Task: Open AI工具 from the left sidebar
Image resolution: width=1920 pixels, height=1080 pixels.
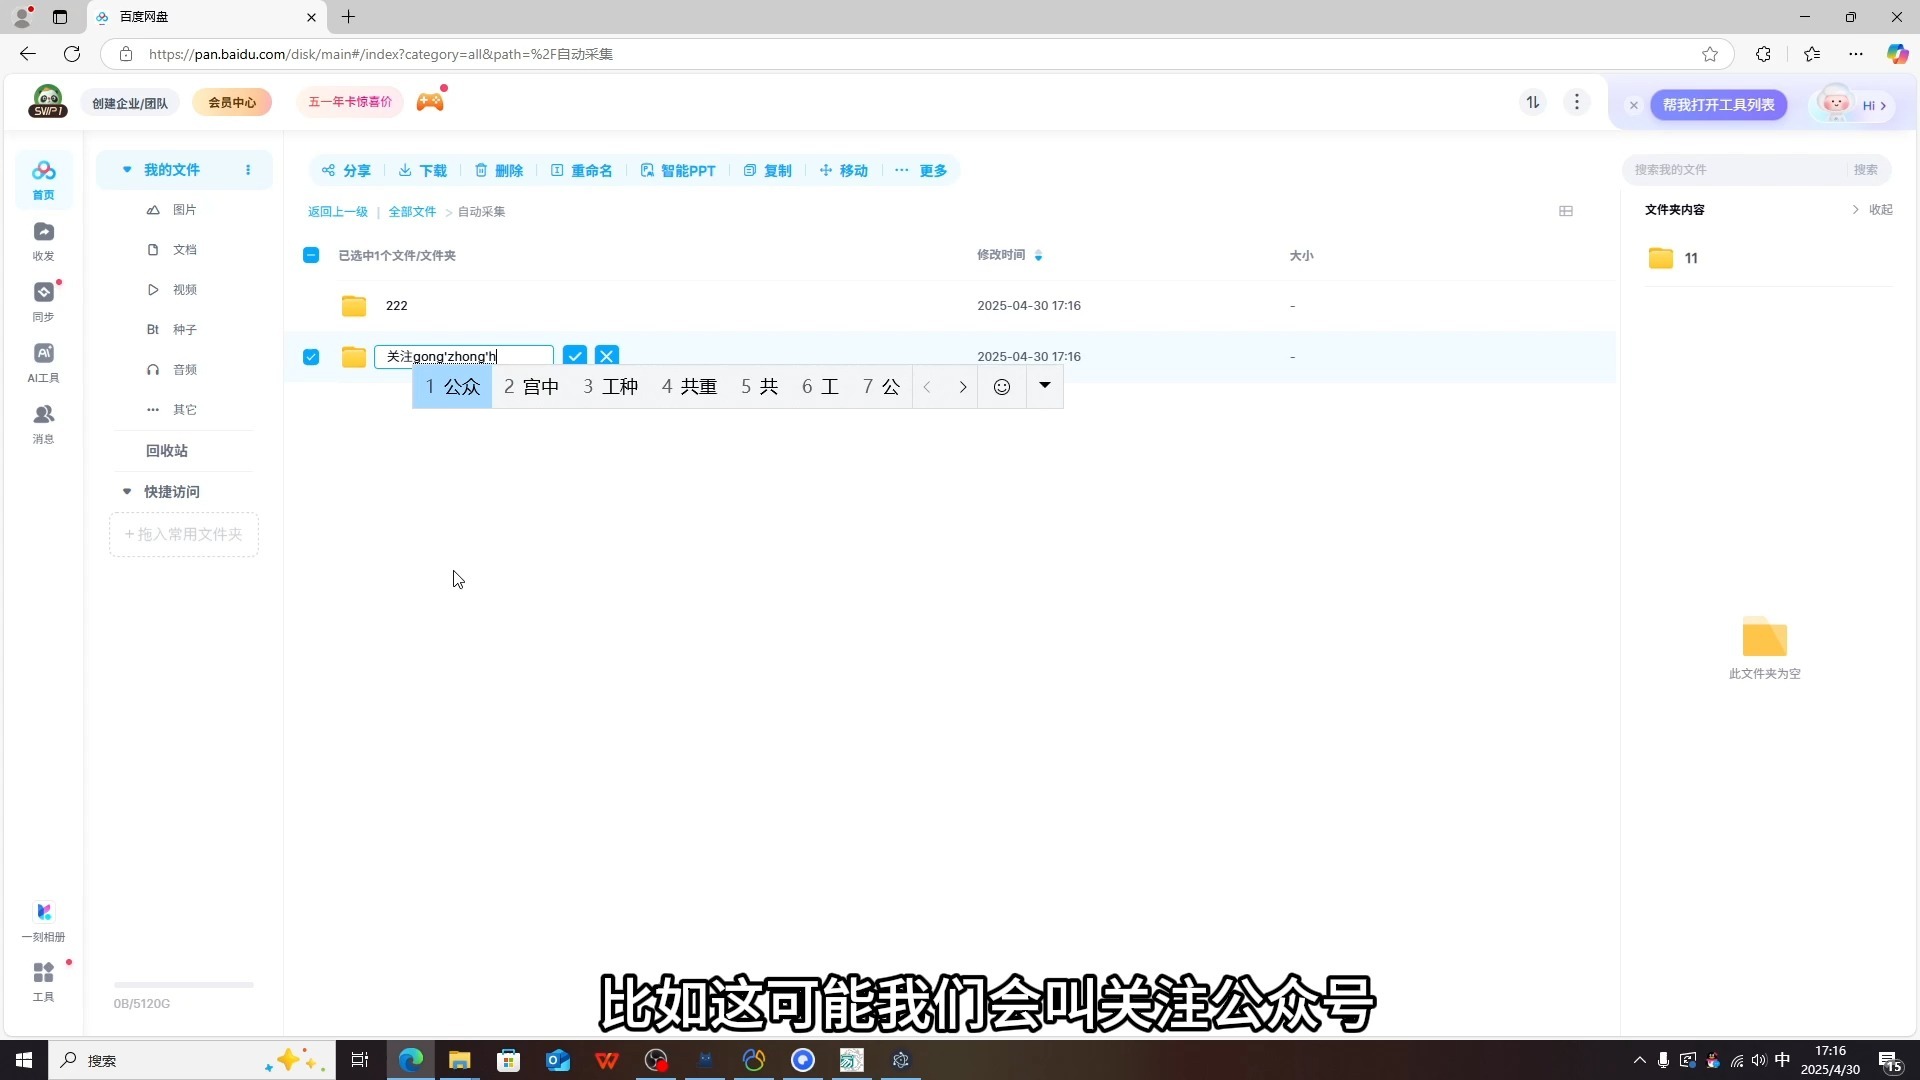Action: pyautogui.click(x=43, y=362)
